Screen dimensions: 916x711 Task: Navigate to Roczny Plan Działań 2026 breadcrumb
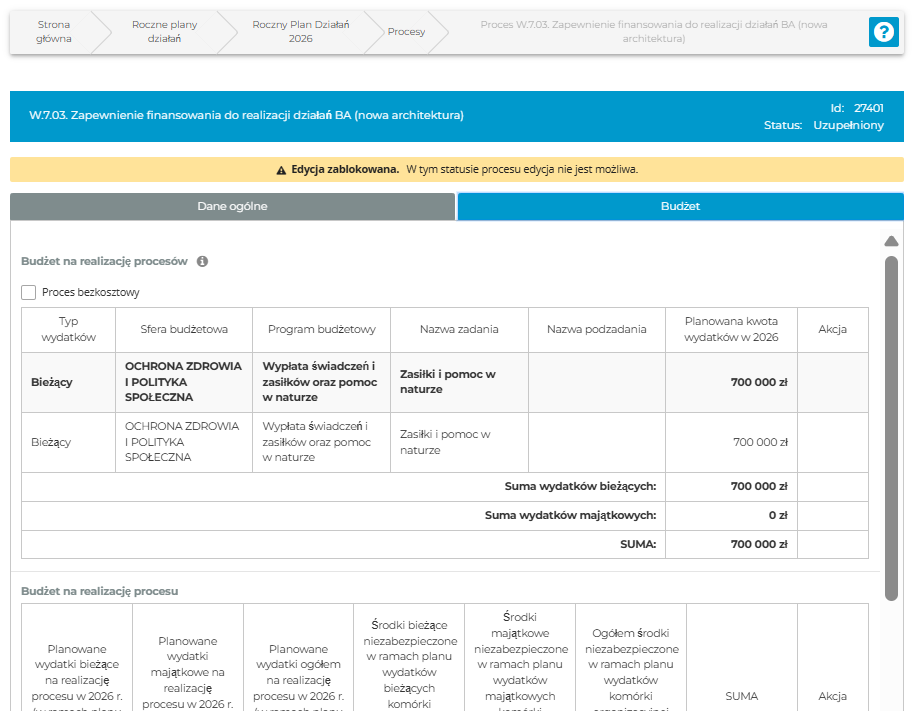300,32
